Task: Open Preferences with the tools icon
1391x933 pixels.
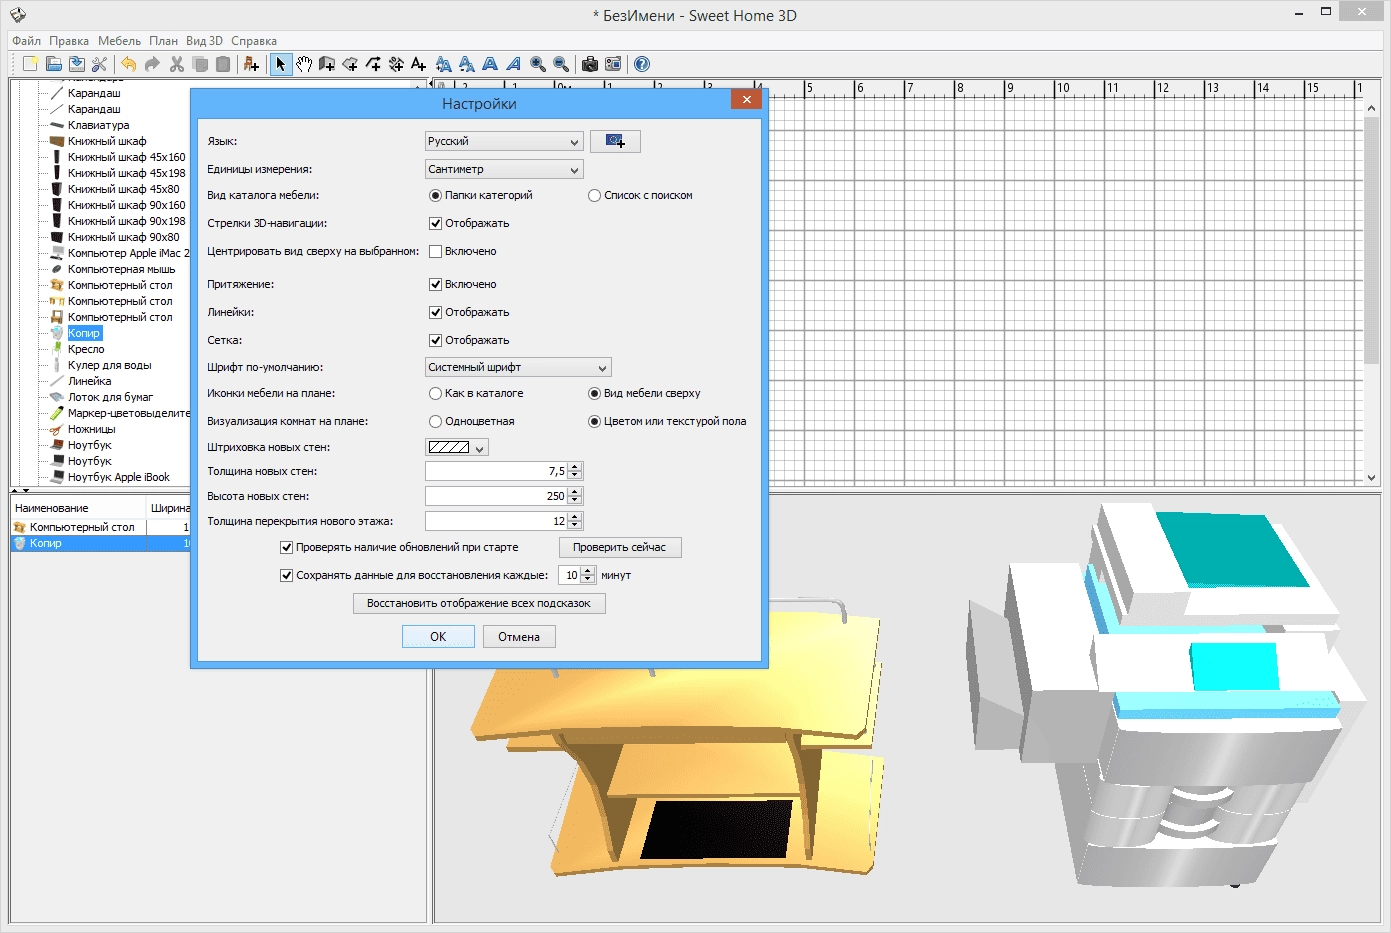Action: click(x=100, y=64)
